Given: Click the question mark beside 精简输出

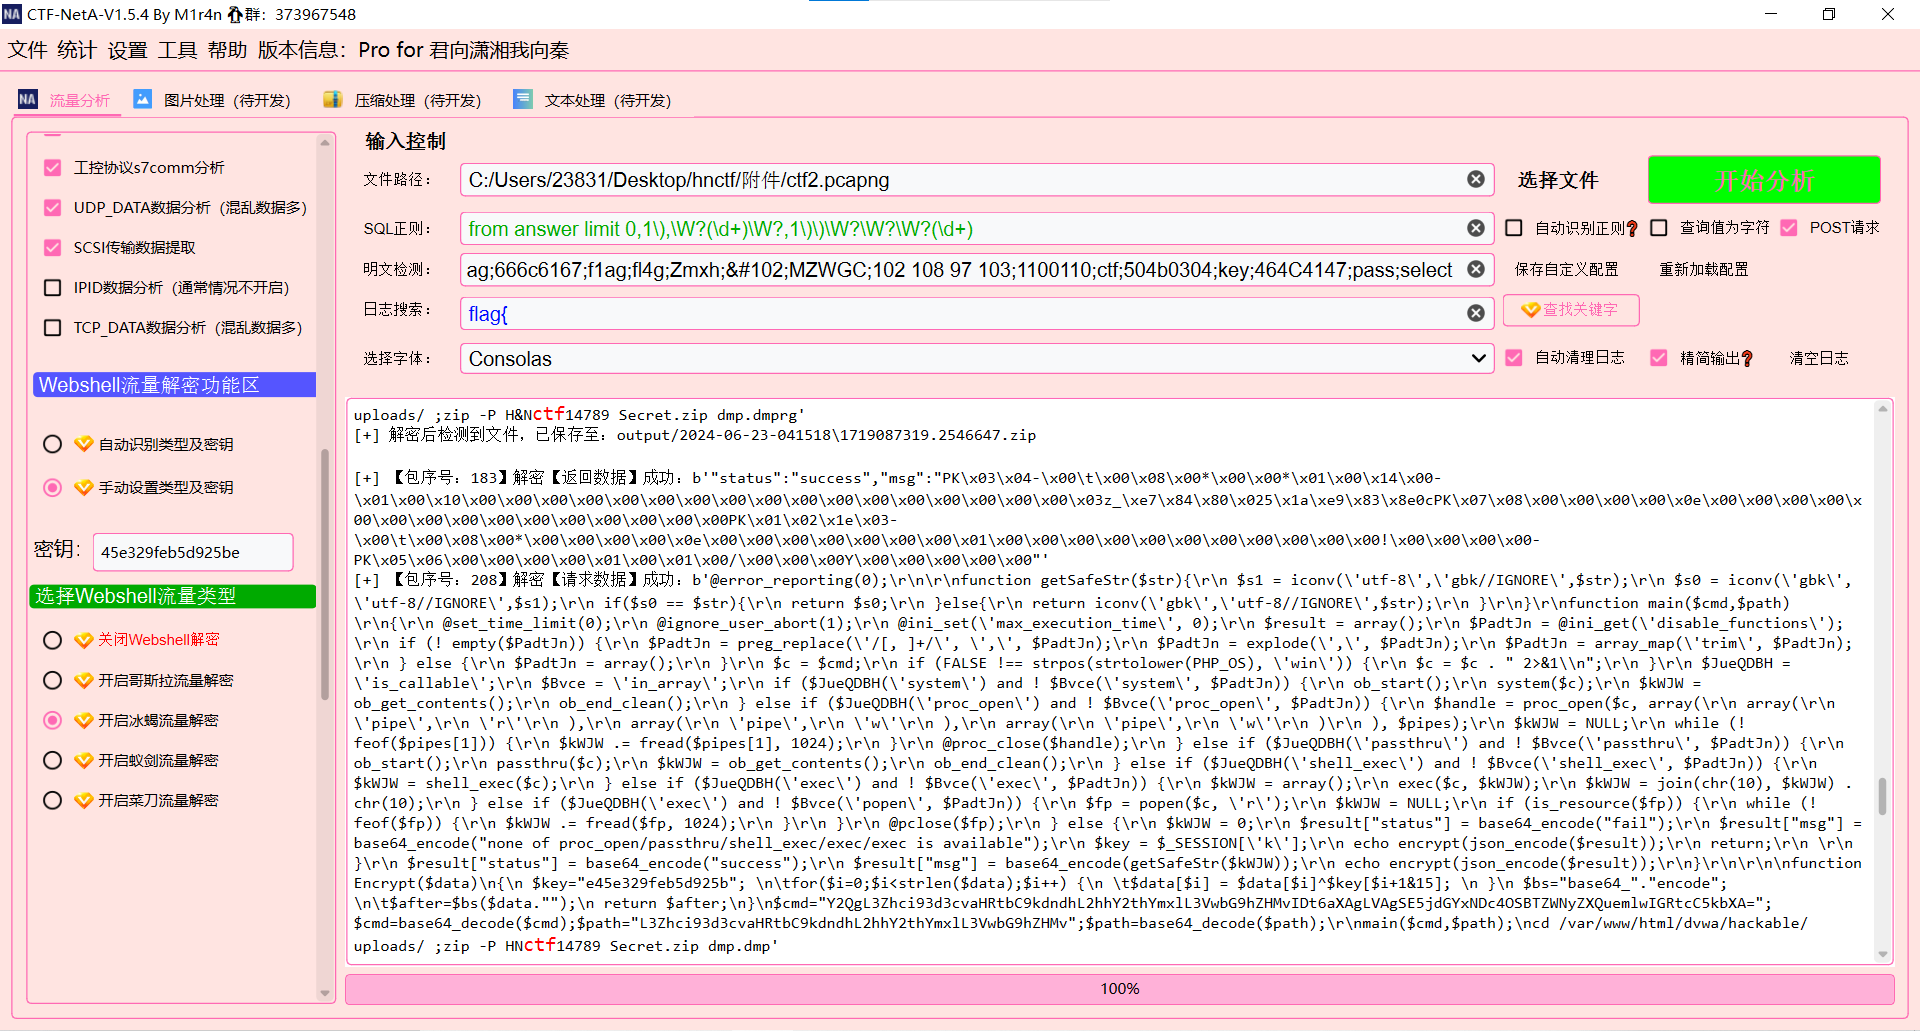Looking at the screenshot, I should (1747, 359).
